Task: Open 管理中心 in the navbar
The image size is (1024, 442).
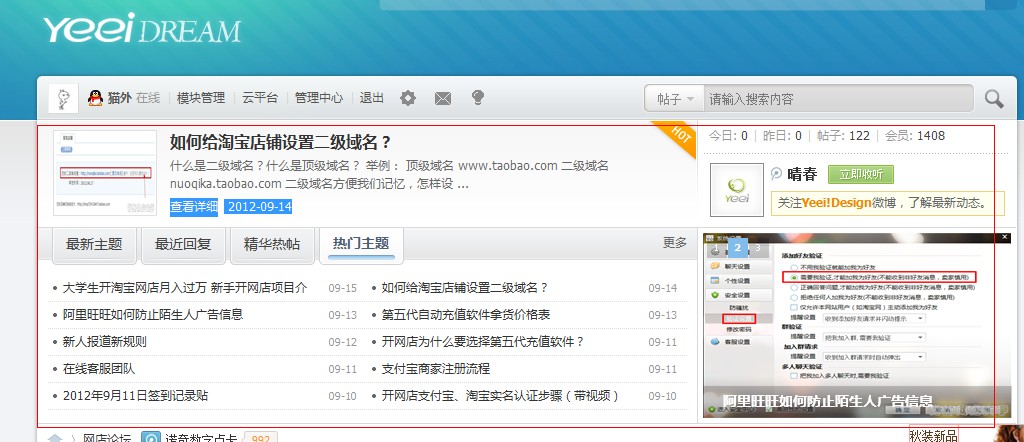Action: 319,98
